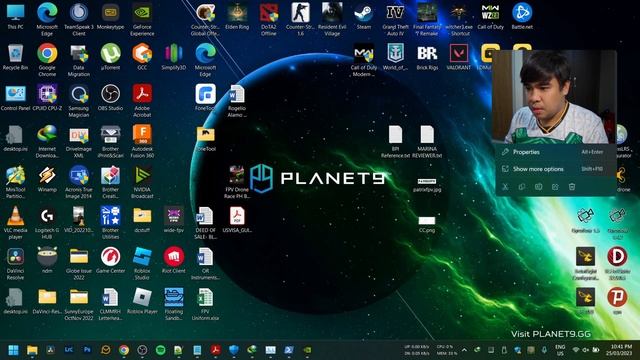Select the Resident Evil Village icon

pos(332,19)
